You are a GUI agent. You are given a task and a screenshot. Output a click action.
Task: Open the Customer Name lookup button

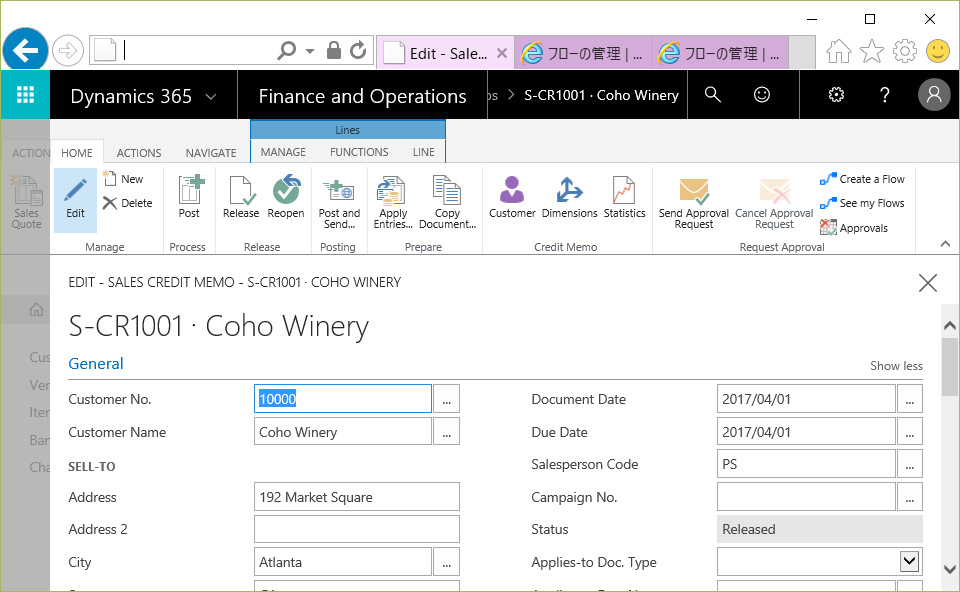(x=446, y=432)
